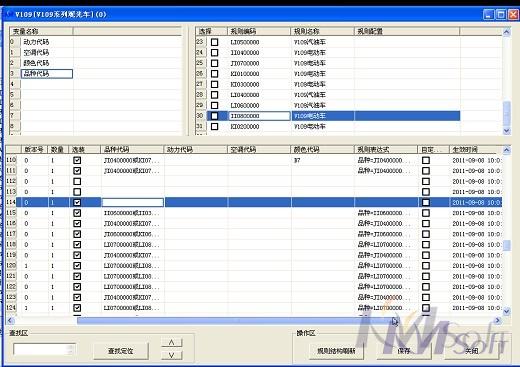The height and width of the screenshot is (367, 520).
Task: Click the bottom grid horizontal scrollbar left arrow
Action: (x=10, y=320)
